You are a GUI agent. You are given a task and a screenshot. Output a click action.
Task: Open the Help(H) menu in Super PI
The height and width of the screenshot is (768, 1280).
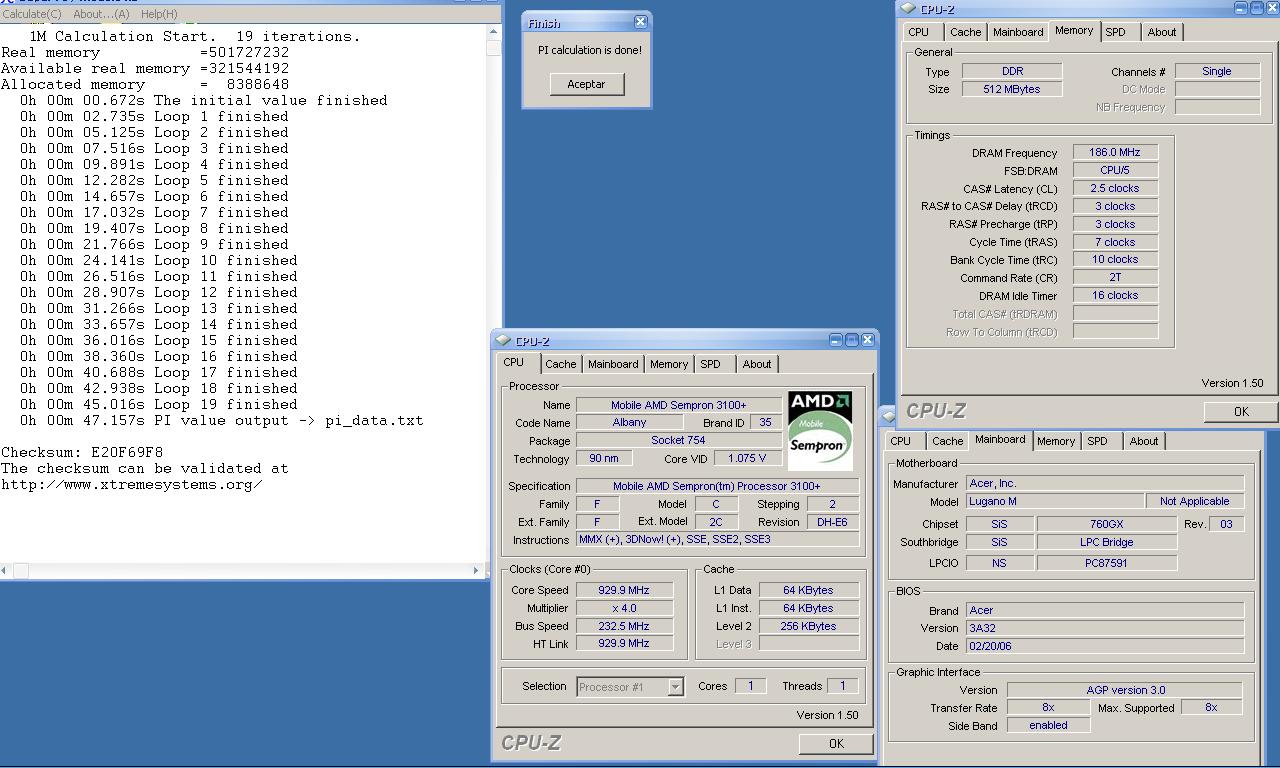click(x=159, y=14)
